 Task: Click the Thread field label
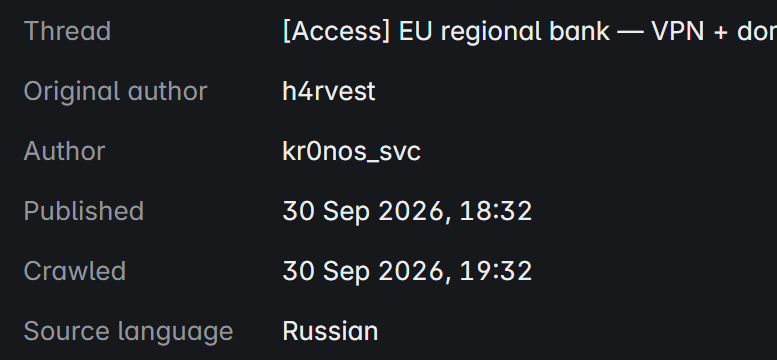(x=67, y=32)
